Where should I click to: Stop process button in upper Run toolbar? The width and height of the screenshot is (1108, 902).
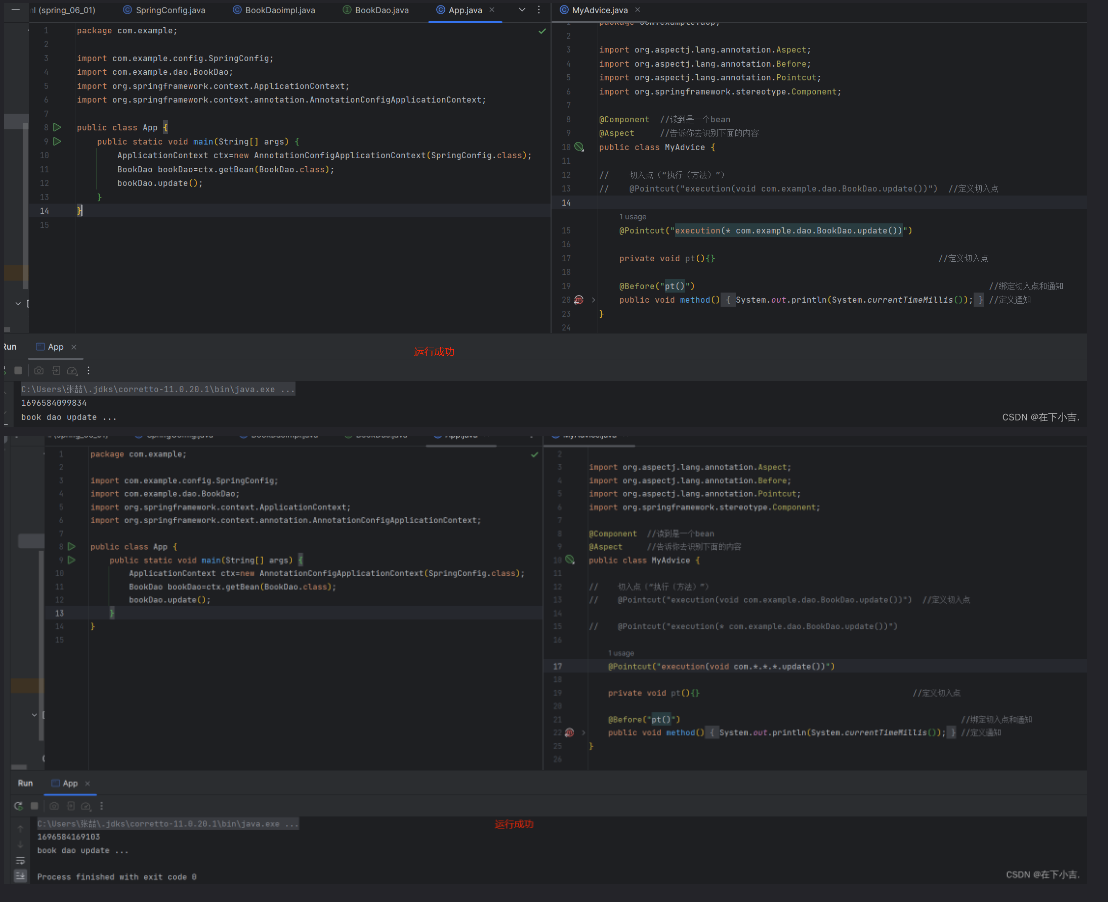point(18,370)
